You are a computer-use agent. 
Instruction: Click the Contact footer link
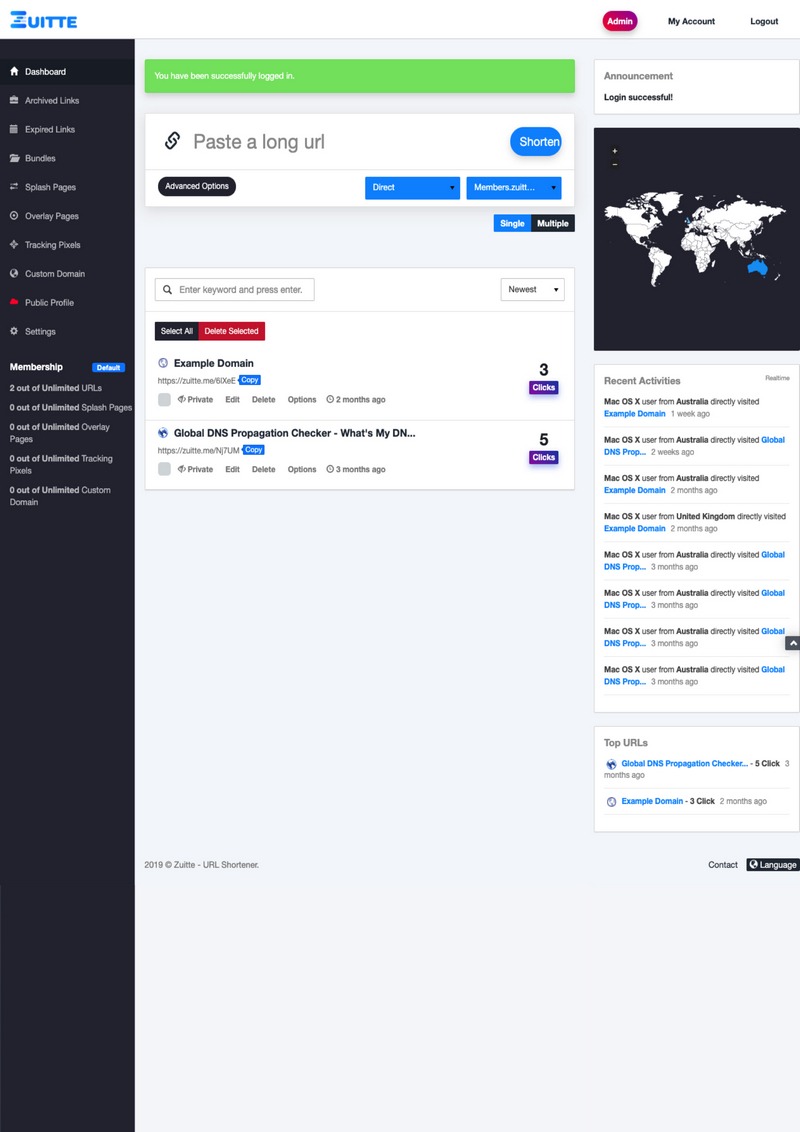point(723,864)
